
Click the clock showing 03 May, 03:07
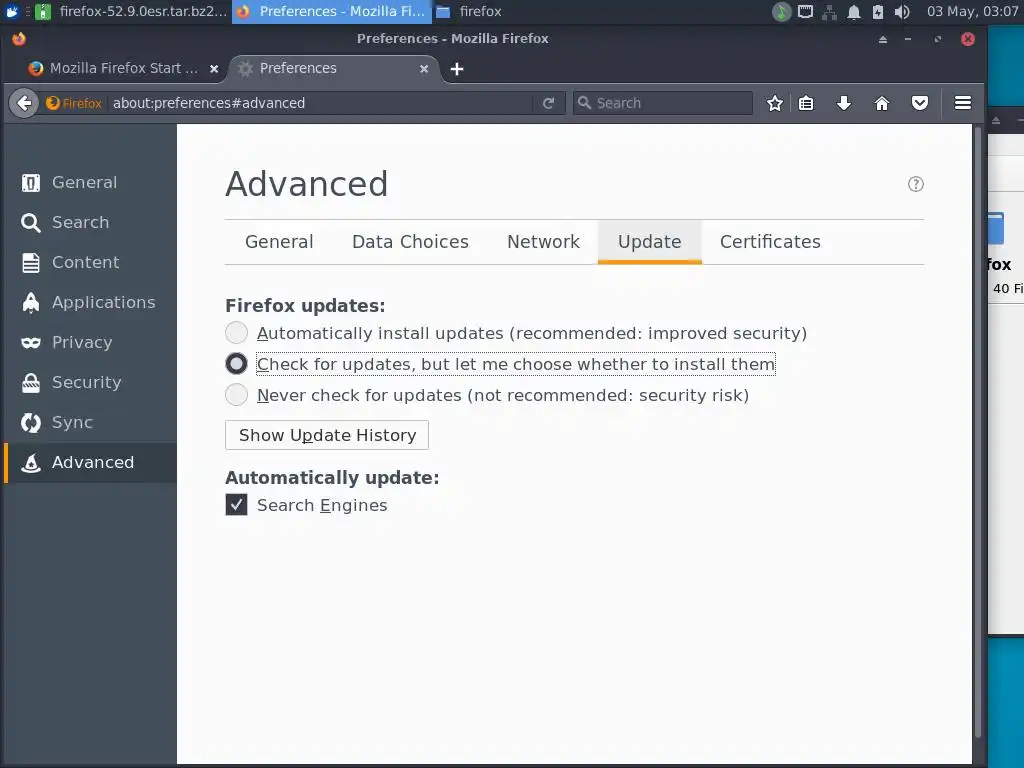coord(972,12)
